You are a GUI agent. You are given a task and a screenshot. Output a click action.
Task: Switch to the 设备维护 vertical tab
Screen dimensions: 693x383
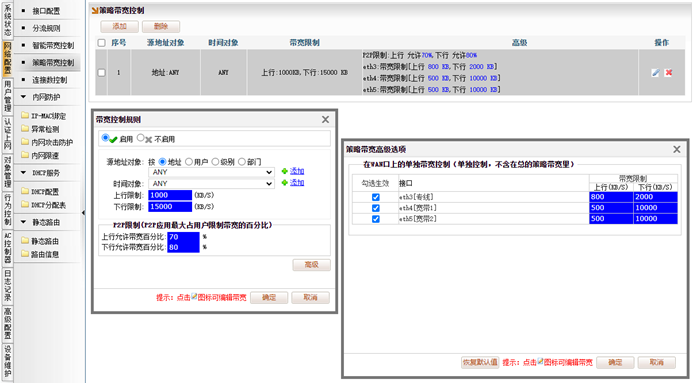(x=8, y=362)
